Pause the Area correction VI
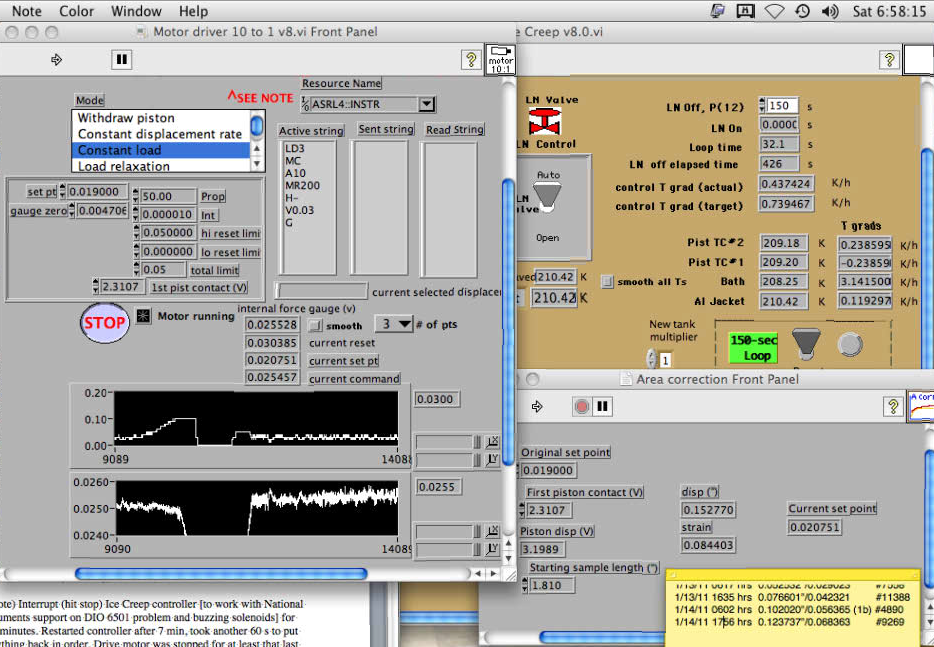The width and height of the screenshot is (934, 647). (602, 407)
